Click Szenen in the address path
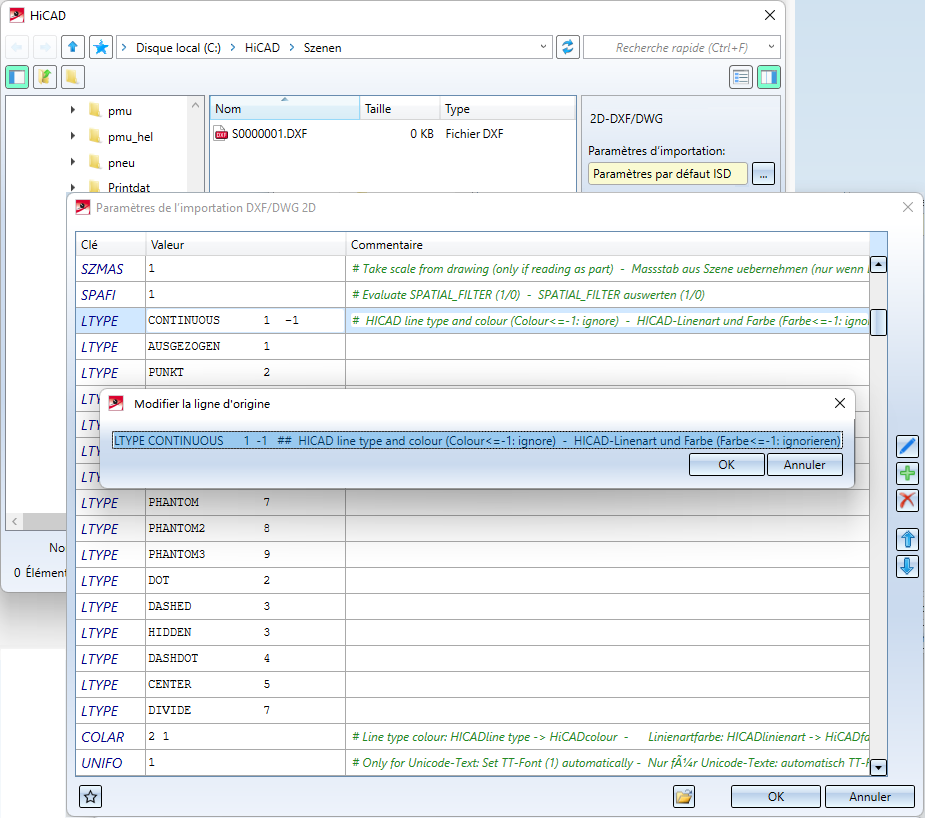This screenshot has width=925, height=818. 322,48
